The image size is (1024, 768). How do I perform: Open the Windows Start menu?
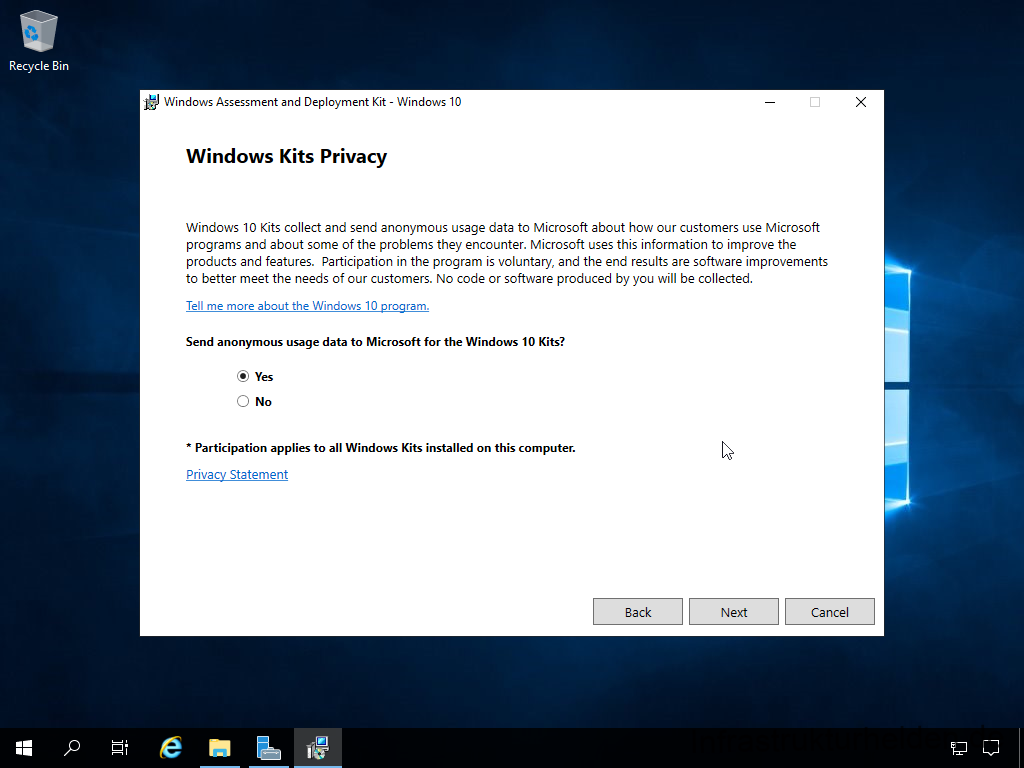click(x=24, y=748)
